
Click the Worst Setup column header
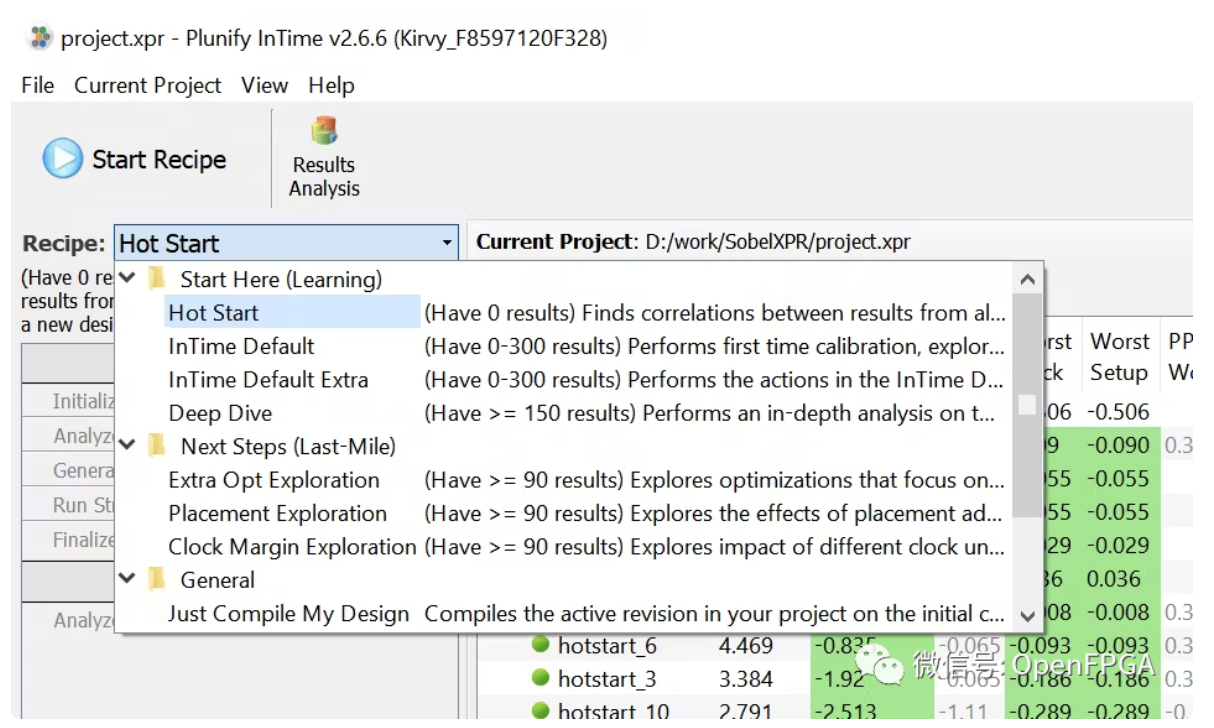pyautogui.click(x=1119, y=356)
